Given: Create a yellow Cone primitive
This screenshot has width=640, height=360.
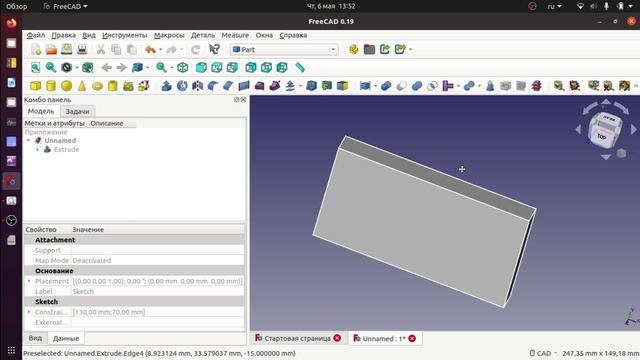Looking at the screenshot, I should [x=82, y=86].
